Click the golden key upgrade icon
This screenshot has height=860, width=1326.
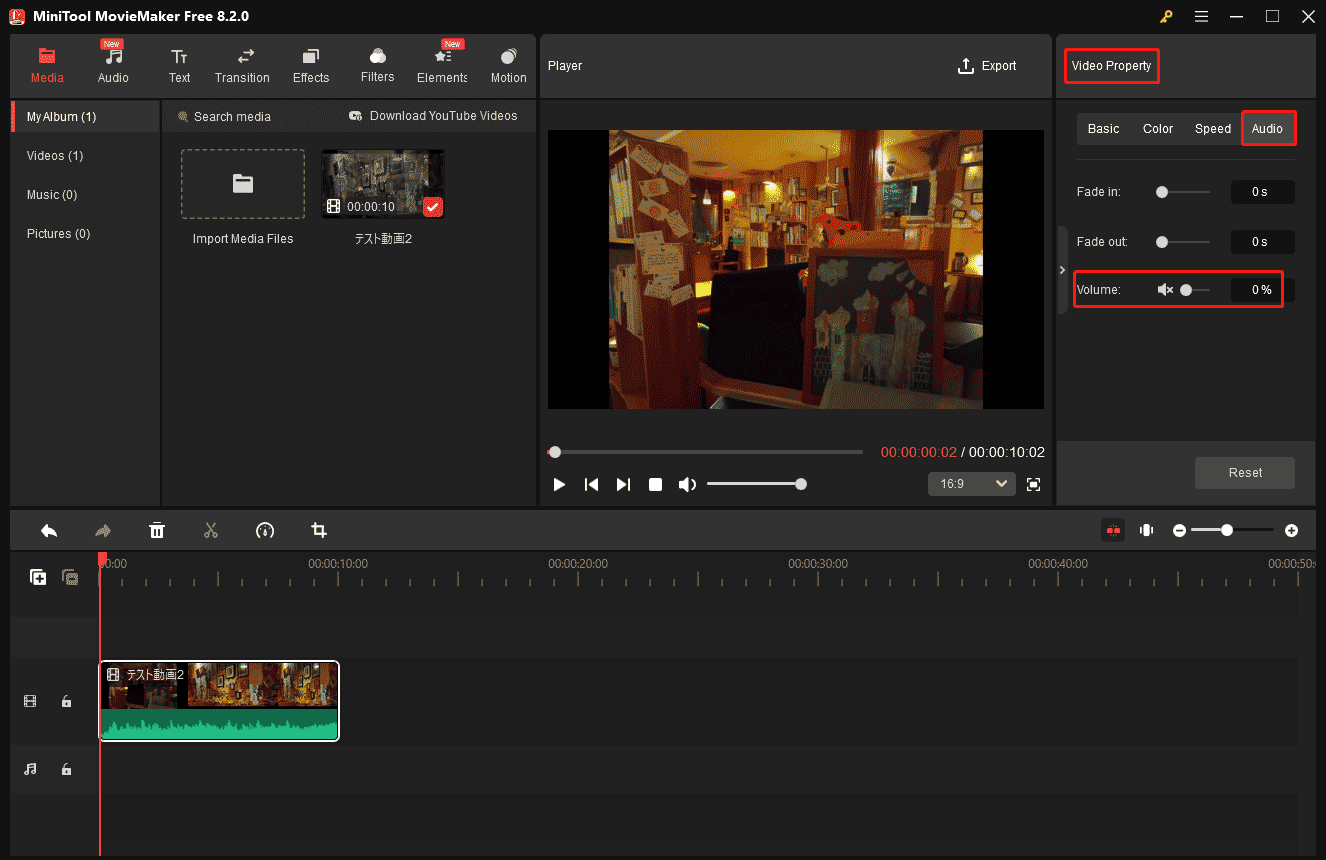click(1166, 16)
